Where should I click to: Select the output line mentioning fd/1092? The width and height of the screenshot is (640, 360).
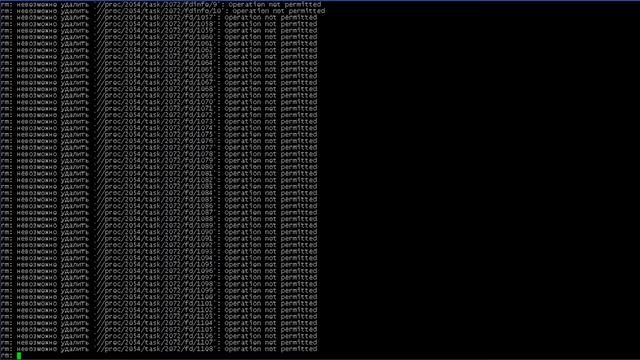(x=158, y=245)
